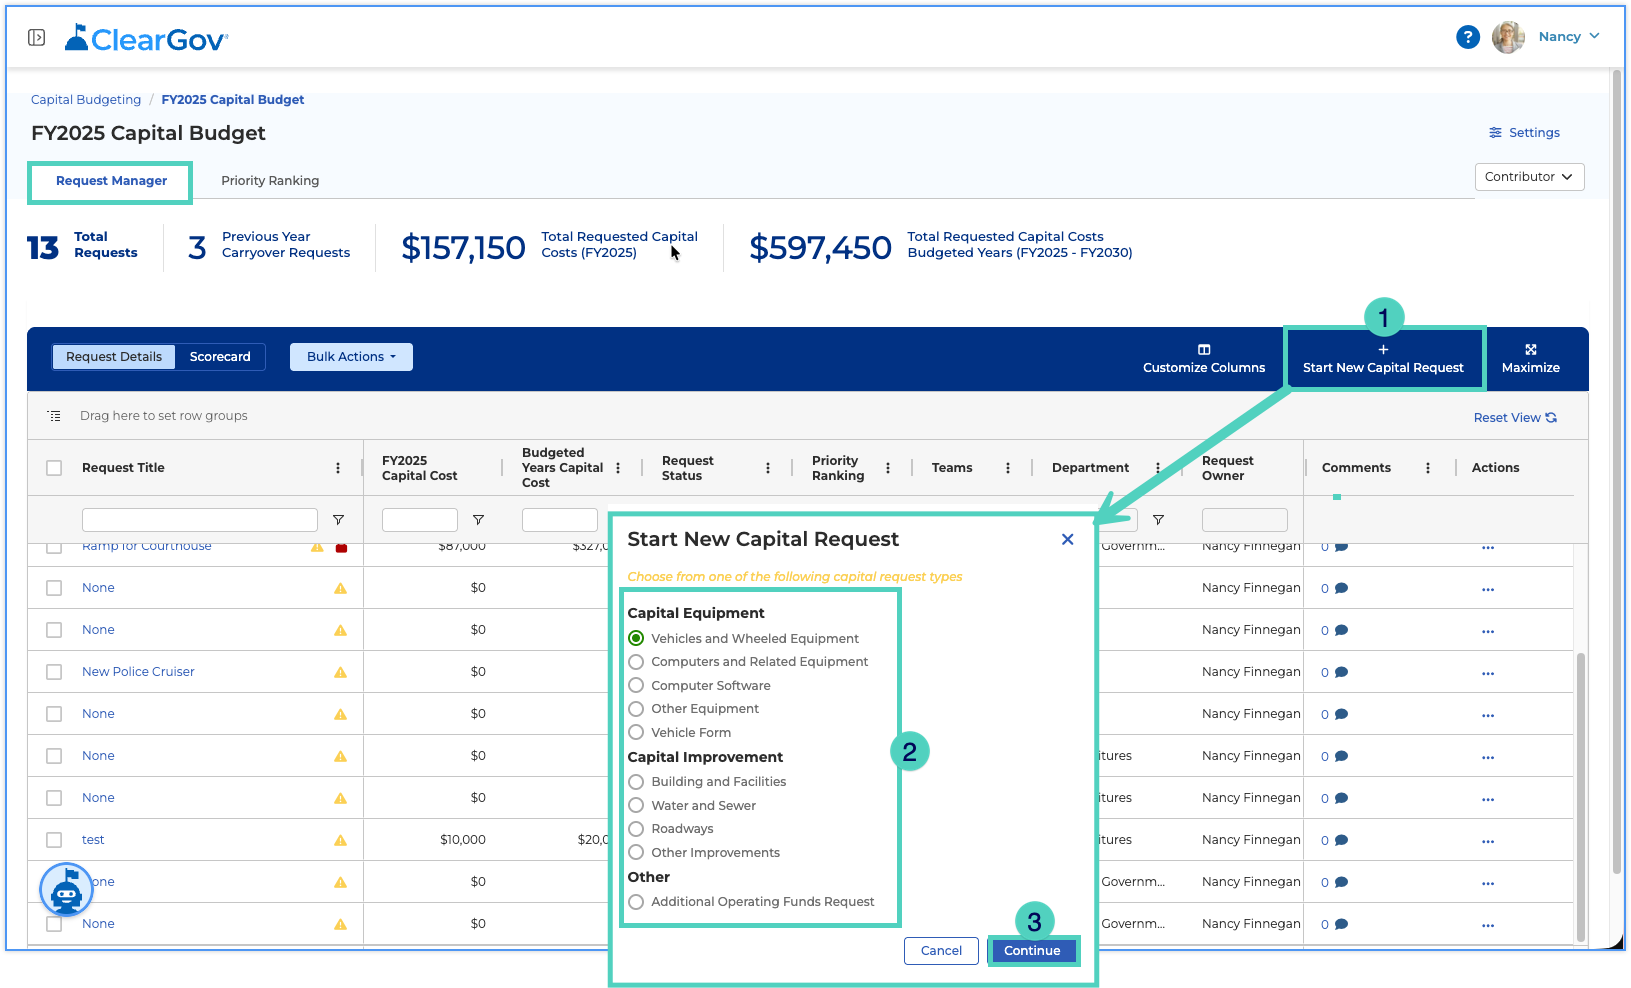The image size is (1631, 988).
Task: Click Reset View link
Action: (x=1515, y=418)
